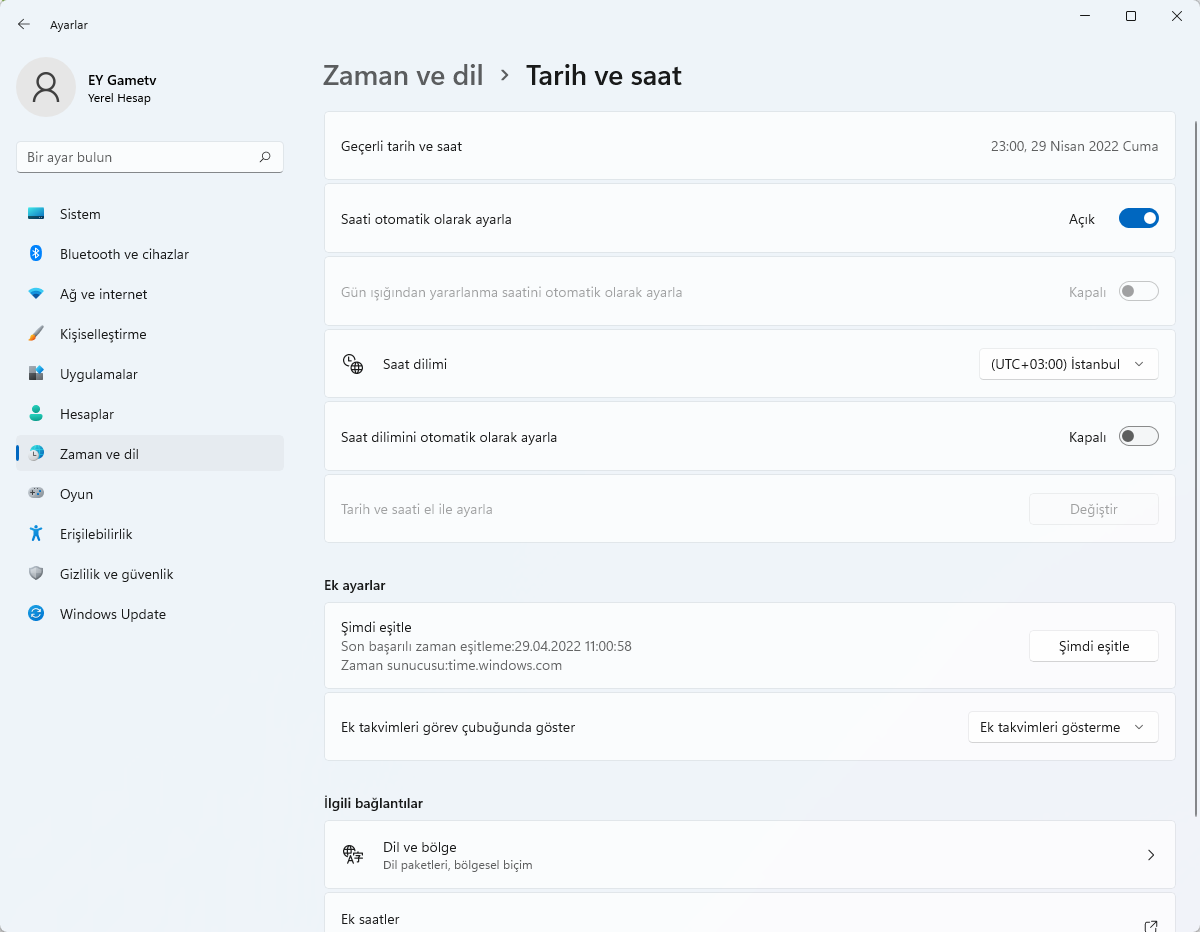Enable Saat dilimini otomatik olarak ayarla
Viewport: 1200px width, 932px height.
point(1138,437)
